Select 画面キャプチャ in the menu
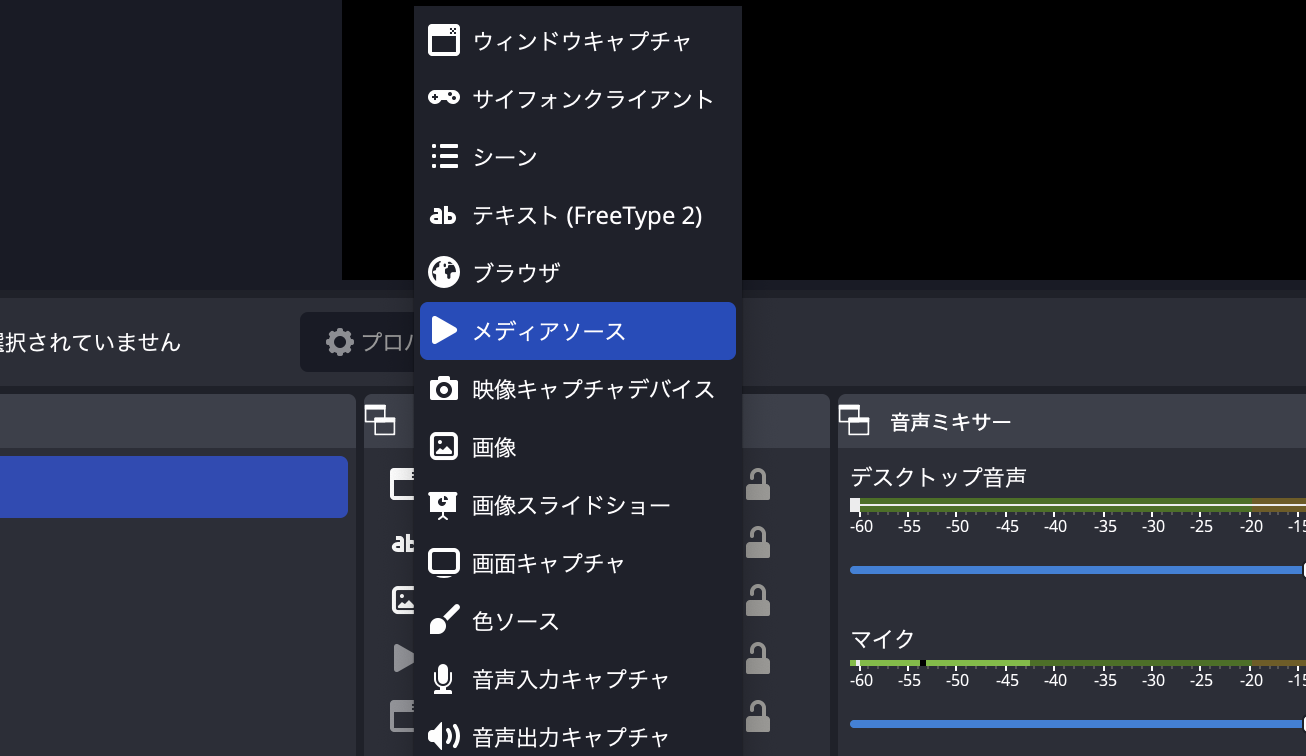Viewport: 1306px width, 756px height. (578, 563)
